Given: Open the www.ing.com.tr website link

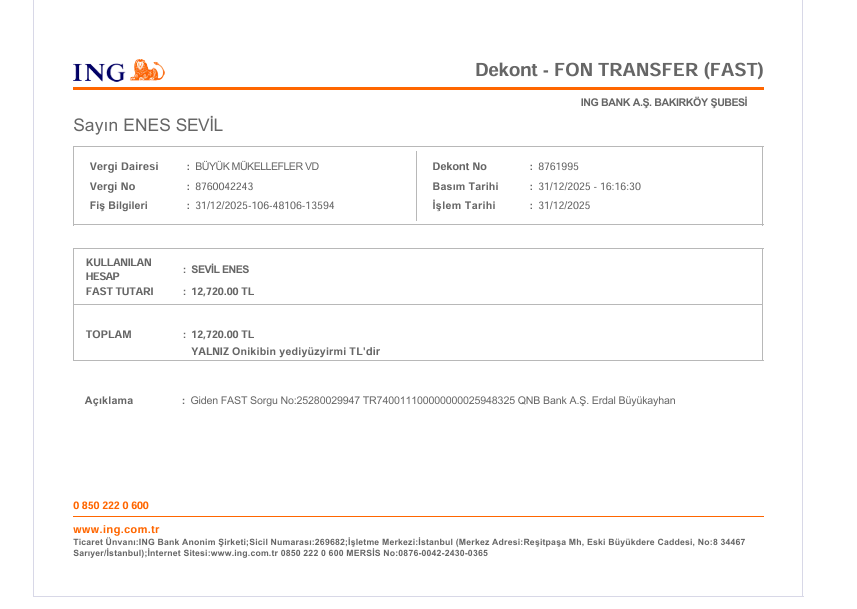Looking at the screenshot, I should 116,529.
